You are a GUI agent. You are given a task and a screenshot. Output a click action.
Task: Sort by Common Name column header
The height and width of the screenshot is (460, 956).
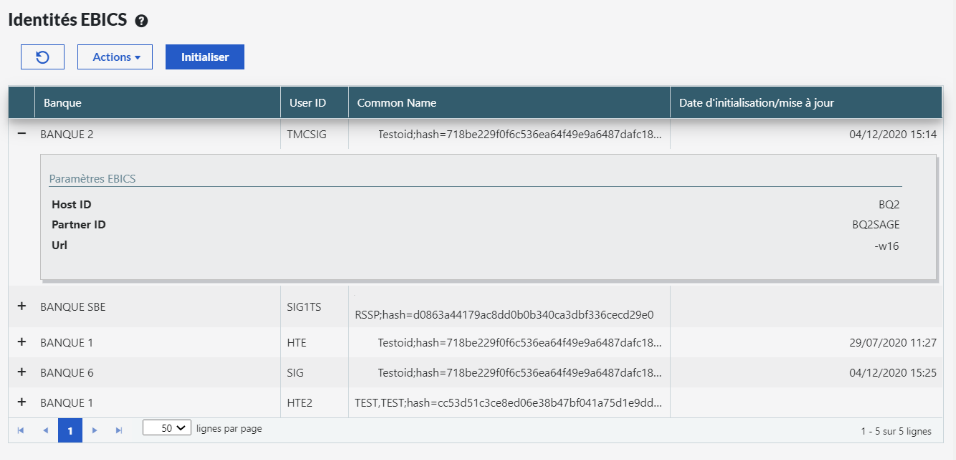click(396, 103)
